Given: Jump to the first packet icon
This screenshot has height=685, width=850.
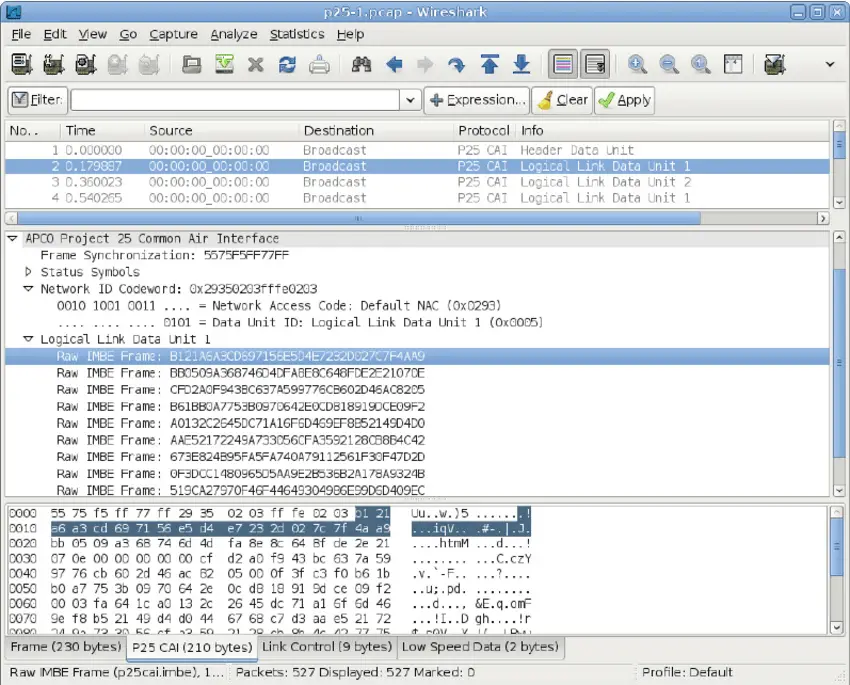Looking at the screenshot, I should 490,64.
